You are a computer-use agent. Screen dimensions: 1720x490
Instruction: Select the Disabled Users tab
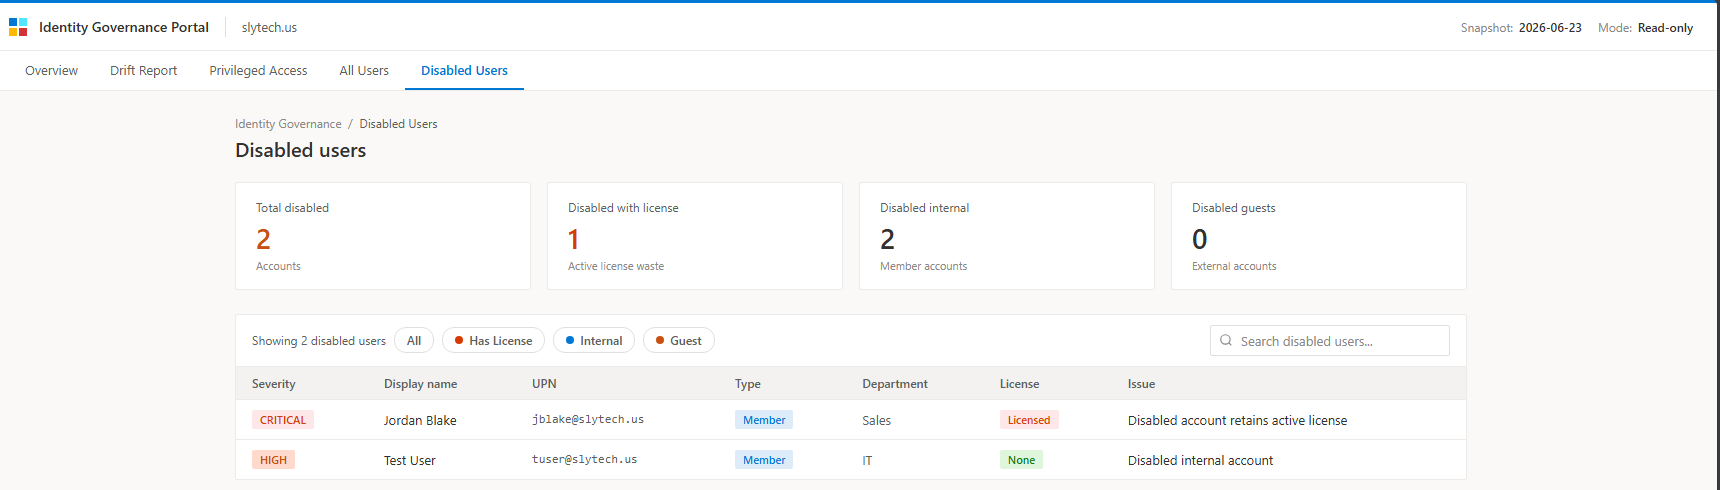pyautogui.click(x=464, y=70)
